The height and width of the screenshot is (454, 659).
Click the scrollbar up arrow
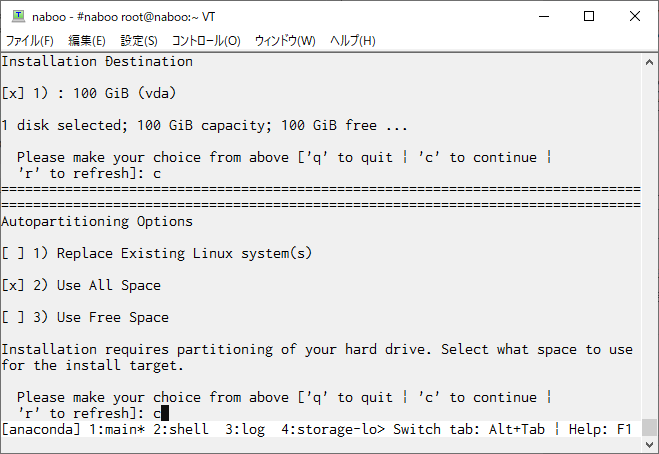point(649,63)
